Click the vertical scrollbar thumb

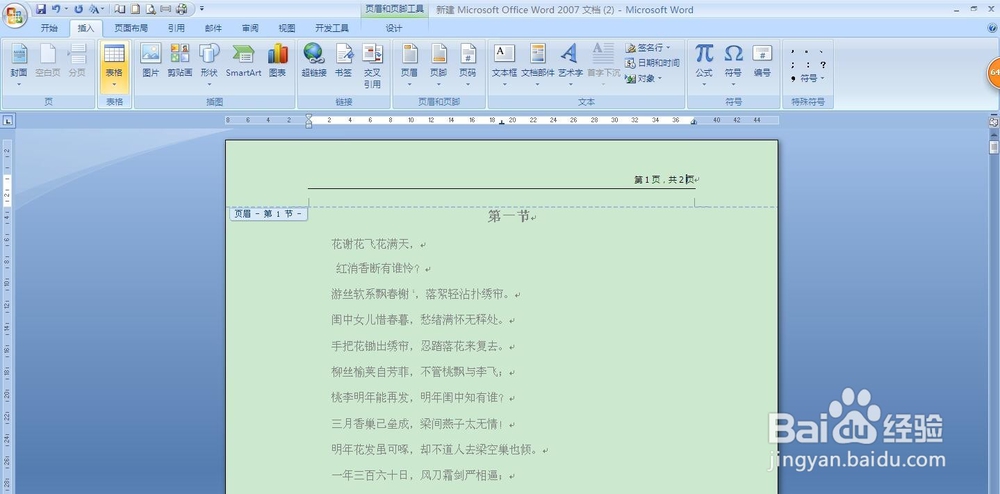tap(994, 147)
